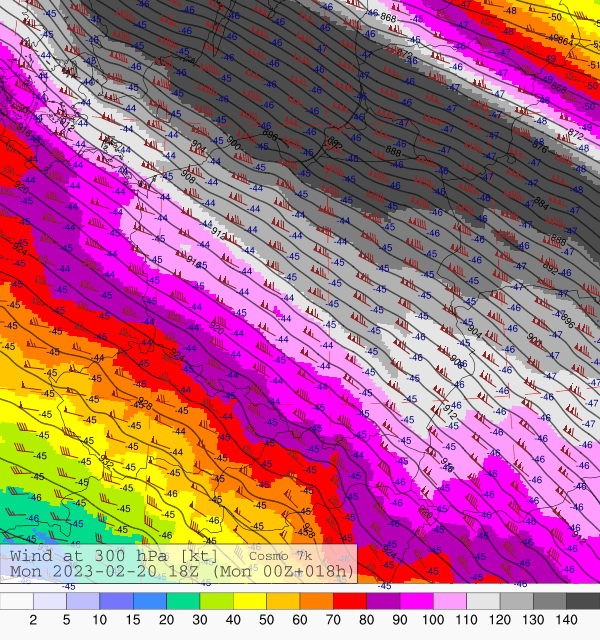This screenshot has width=600, height=640.
Task: Click the legend value 70
Action: [333, 620]
